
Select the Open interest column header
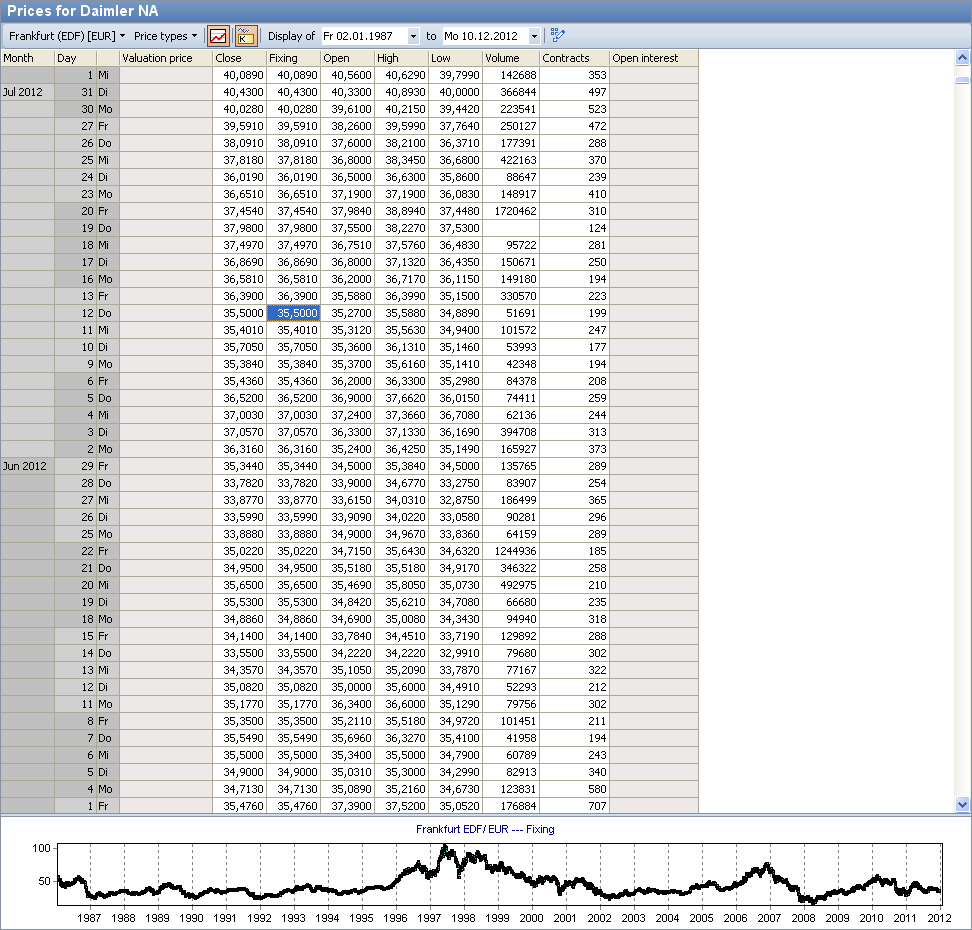point(653,58)
